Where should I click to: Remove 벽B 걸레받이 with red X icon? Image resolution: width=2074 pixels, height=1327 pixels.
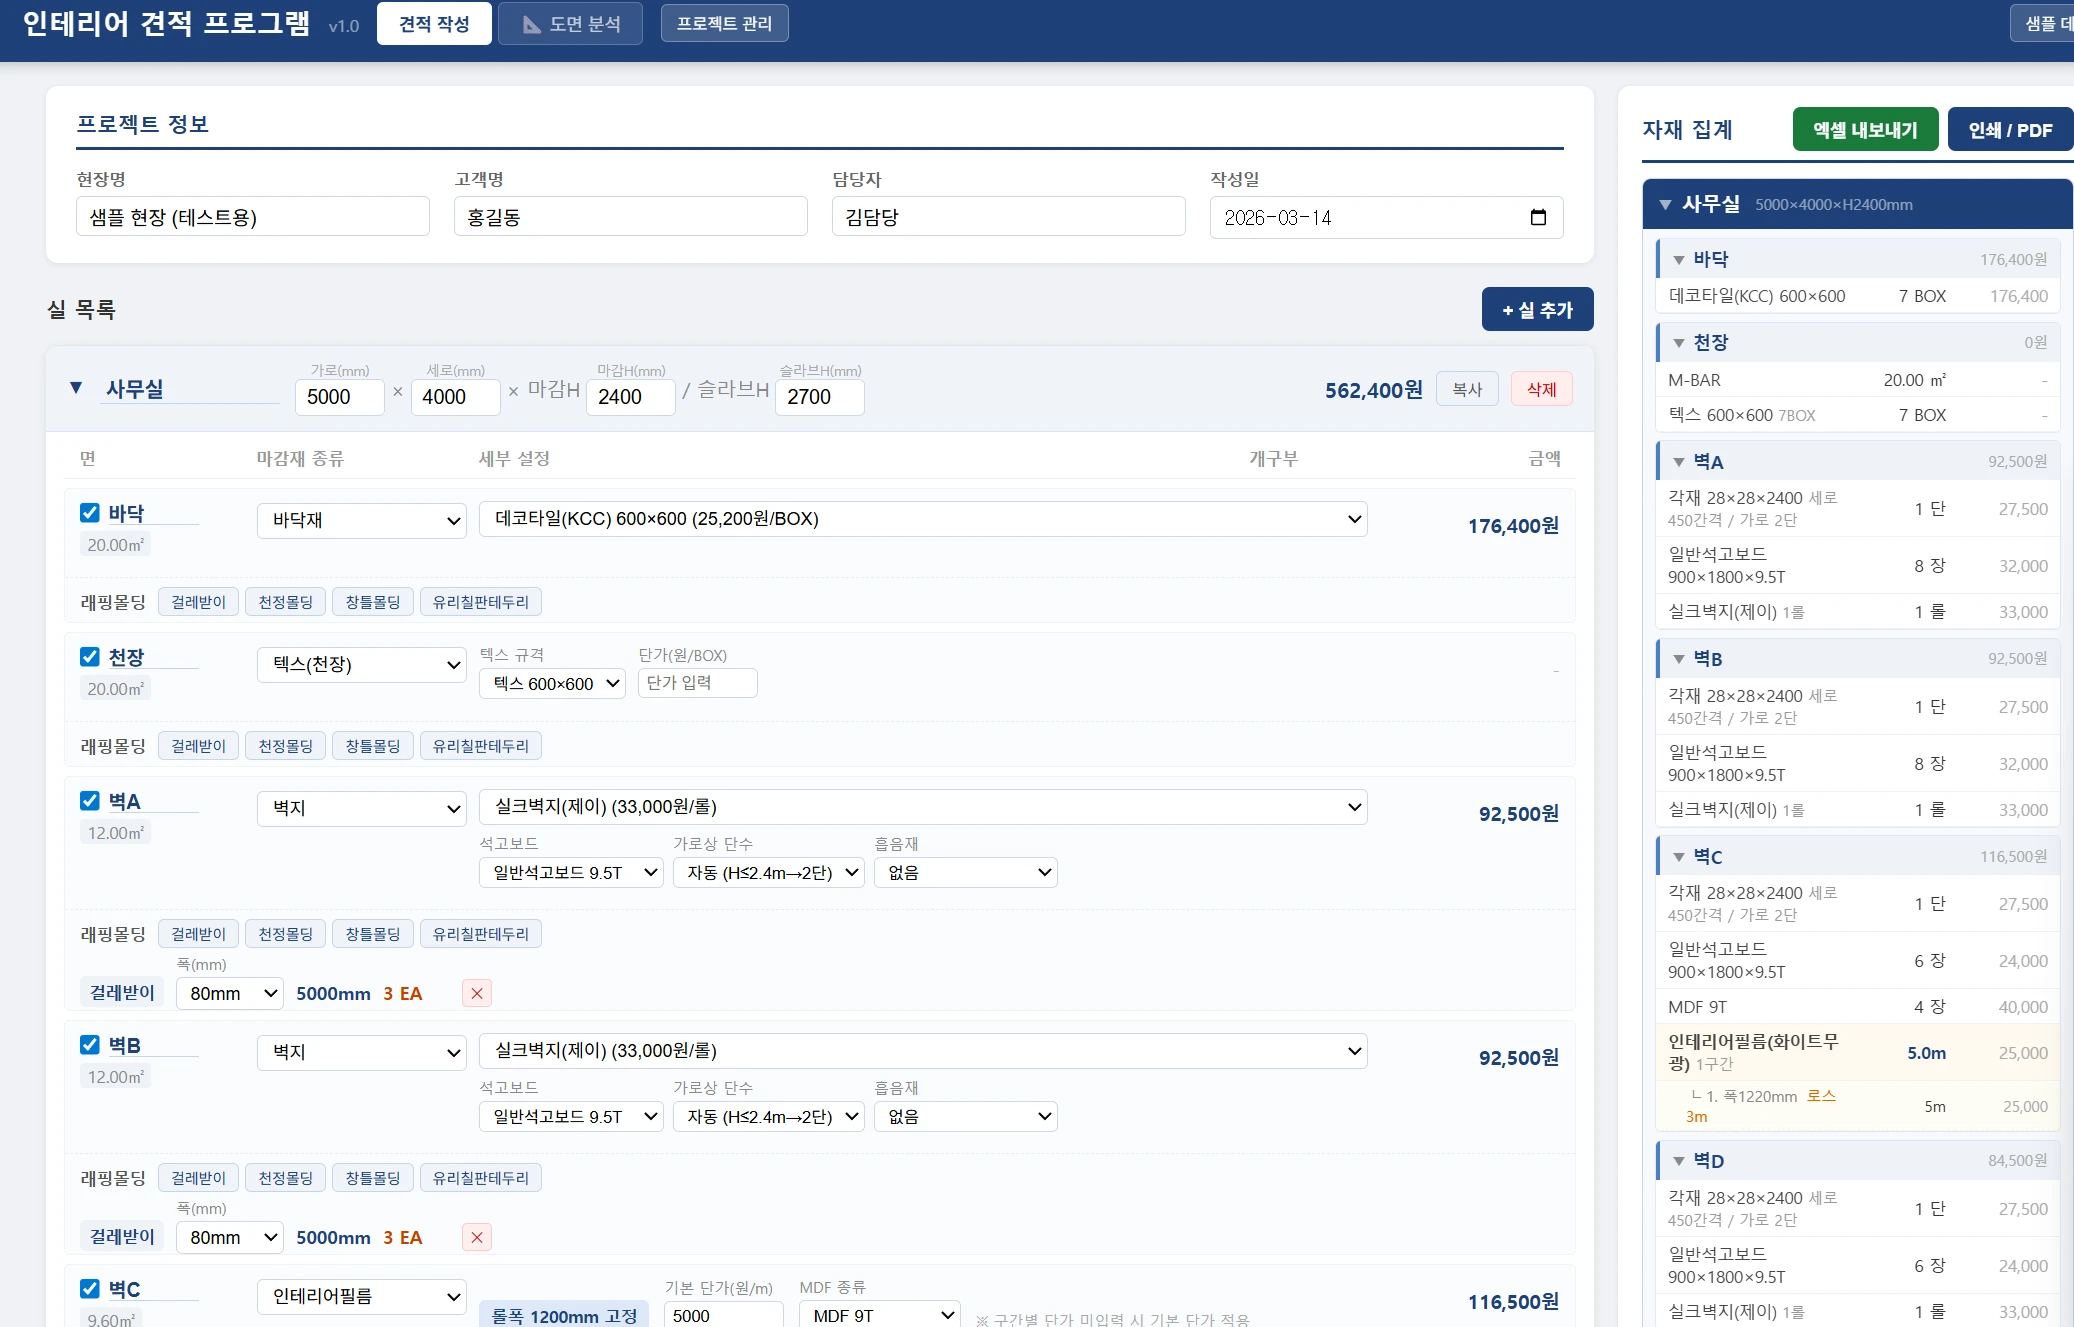[x=477, y=1237]
